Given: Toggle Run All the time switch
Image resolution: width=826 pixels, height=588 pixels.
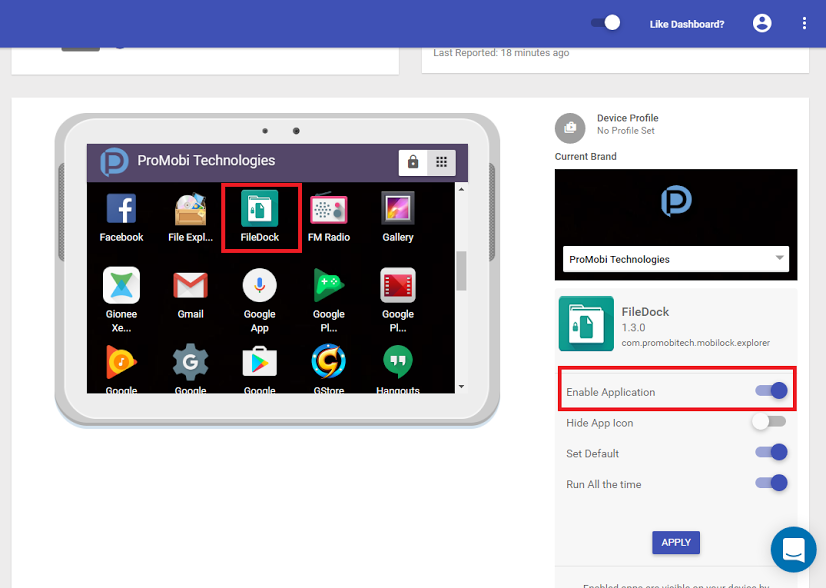Looking at the screenshot, I should pyautogui.click(x=772, y=483).
